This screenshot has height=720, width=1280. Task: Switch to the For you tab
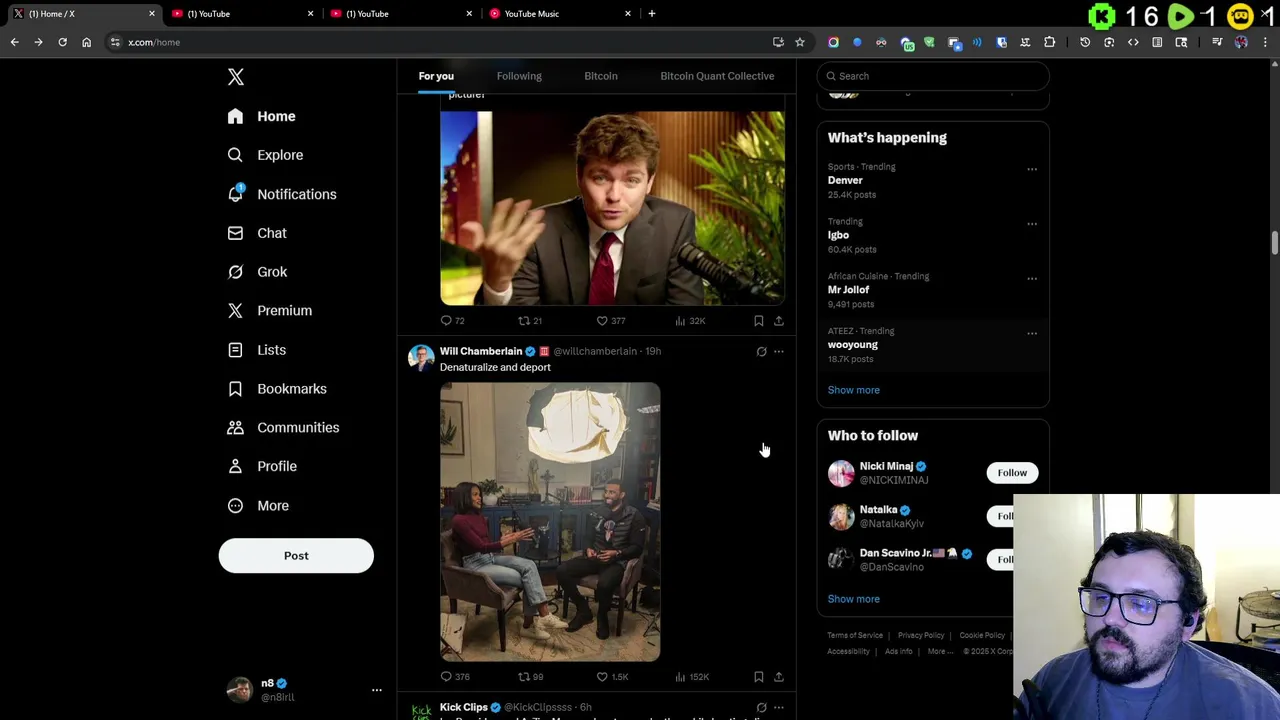click(436, 76)
